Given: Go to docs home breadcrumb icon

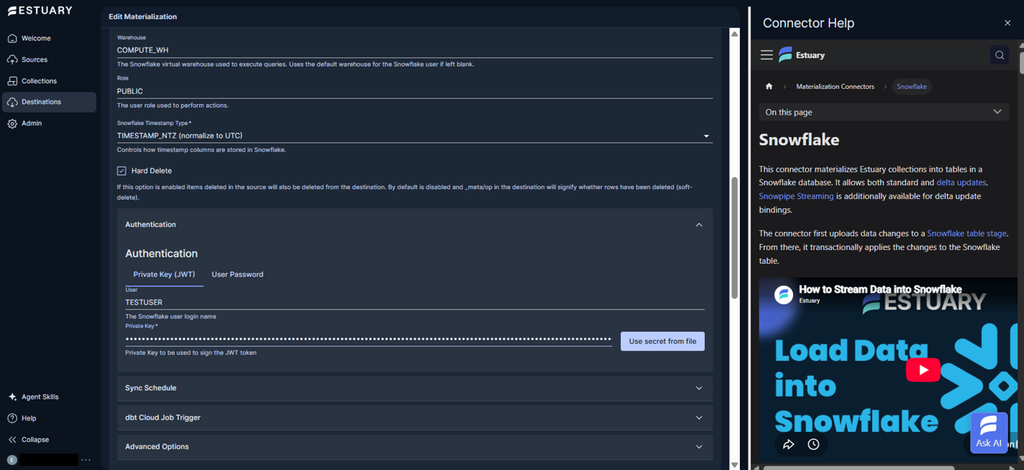Looking at the screenshot, I should tap(769, 86).
